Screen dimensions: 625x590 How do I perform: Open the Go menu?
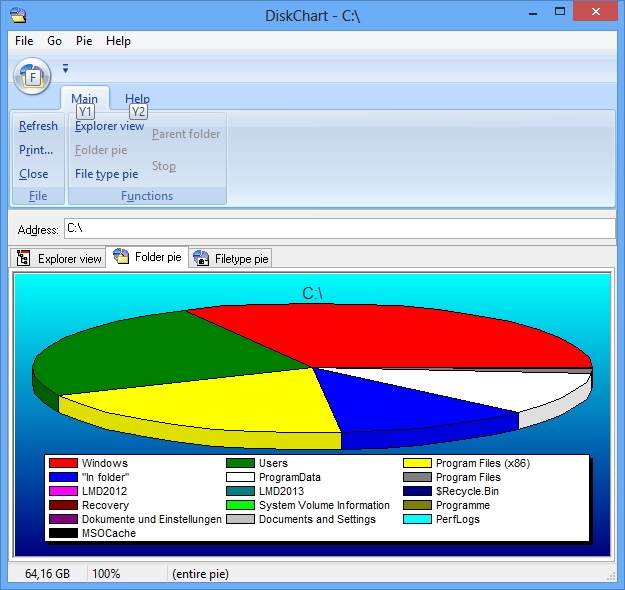[x=54, y=41]
